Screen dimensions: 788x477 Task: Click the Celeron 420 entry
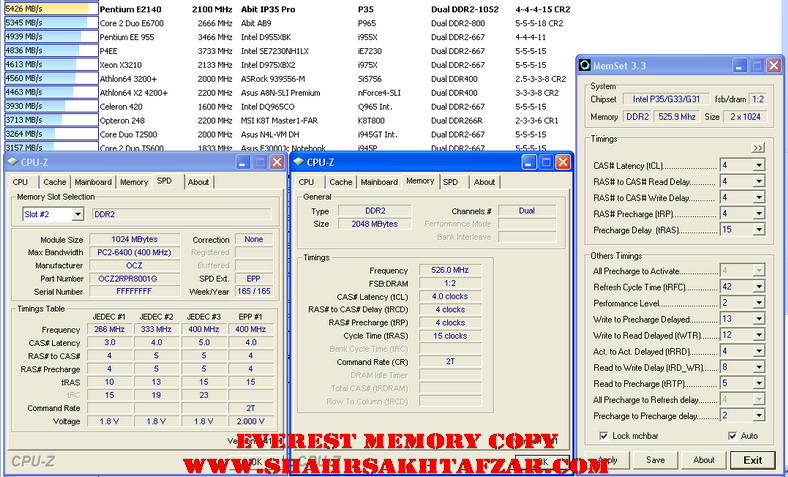click(121, 107)
